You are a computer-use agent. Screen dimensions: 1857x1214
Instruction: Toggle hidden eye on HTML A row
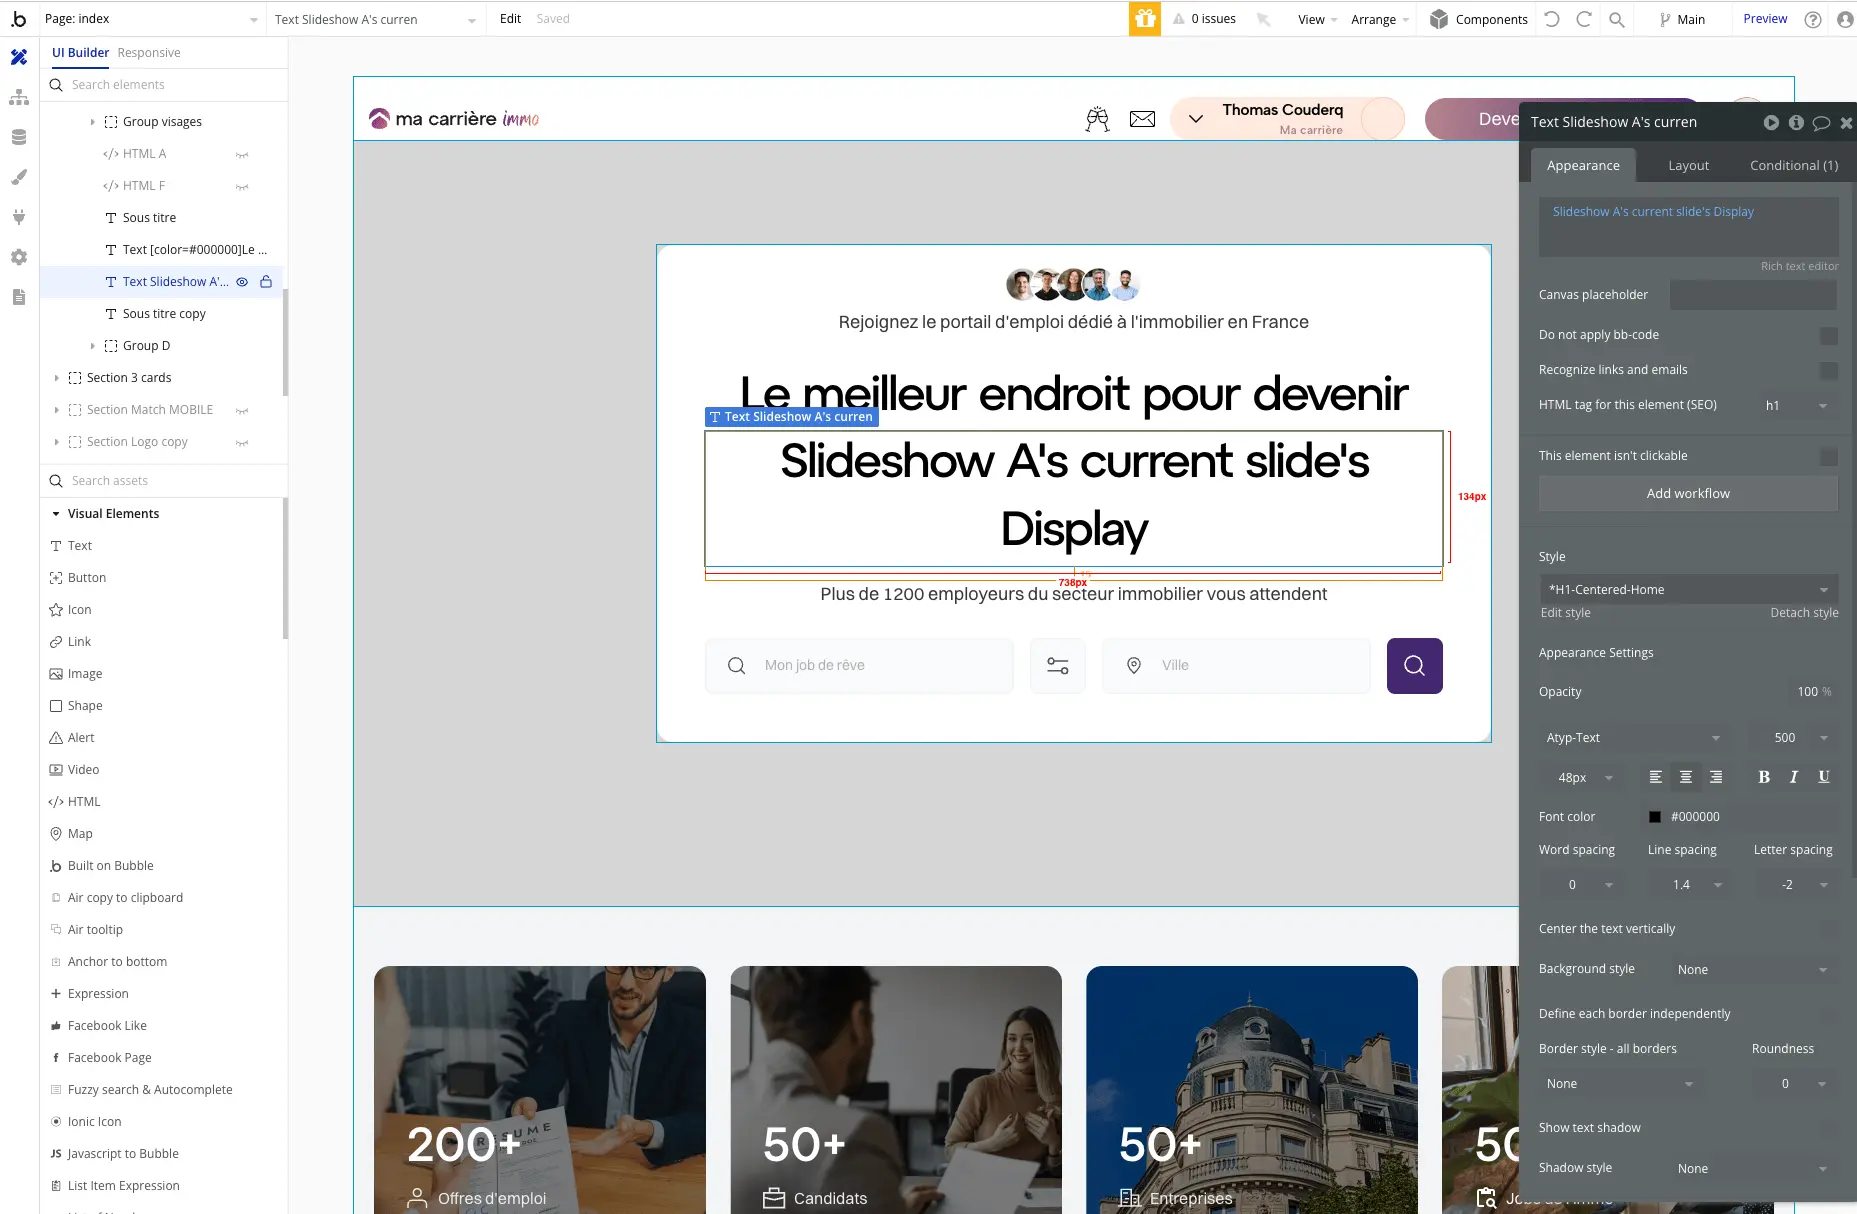pyautogui.click(x=242, y=154)
